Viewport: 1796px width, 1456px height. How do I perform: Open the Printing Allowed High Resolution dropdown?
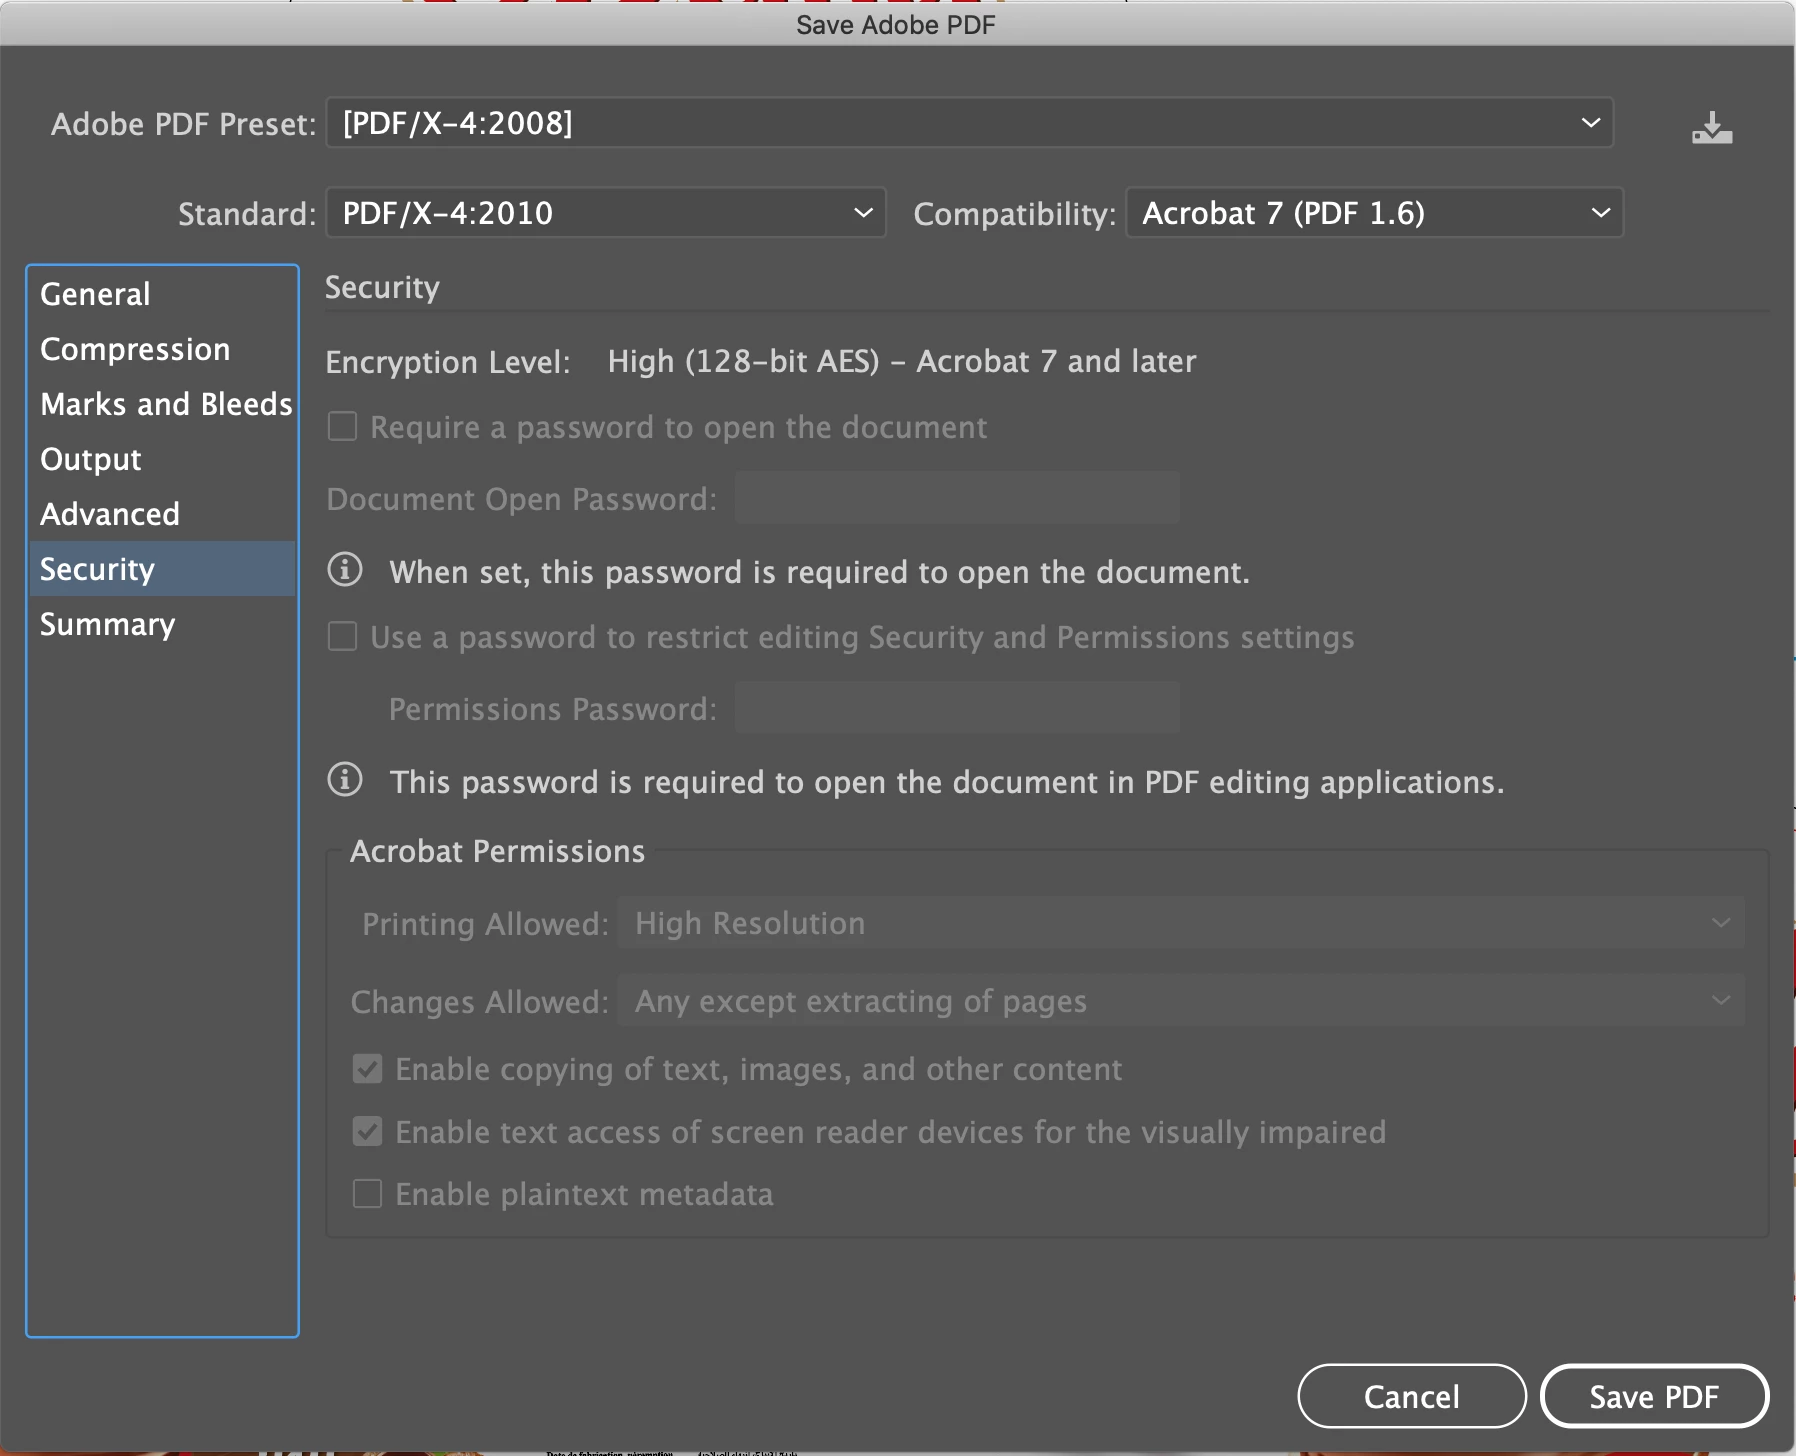pos(1181,923)
